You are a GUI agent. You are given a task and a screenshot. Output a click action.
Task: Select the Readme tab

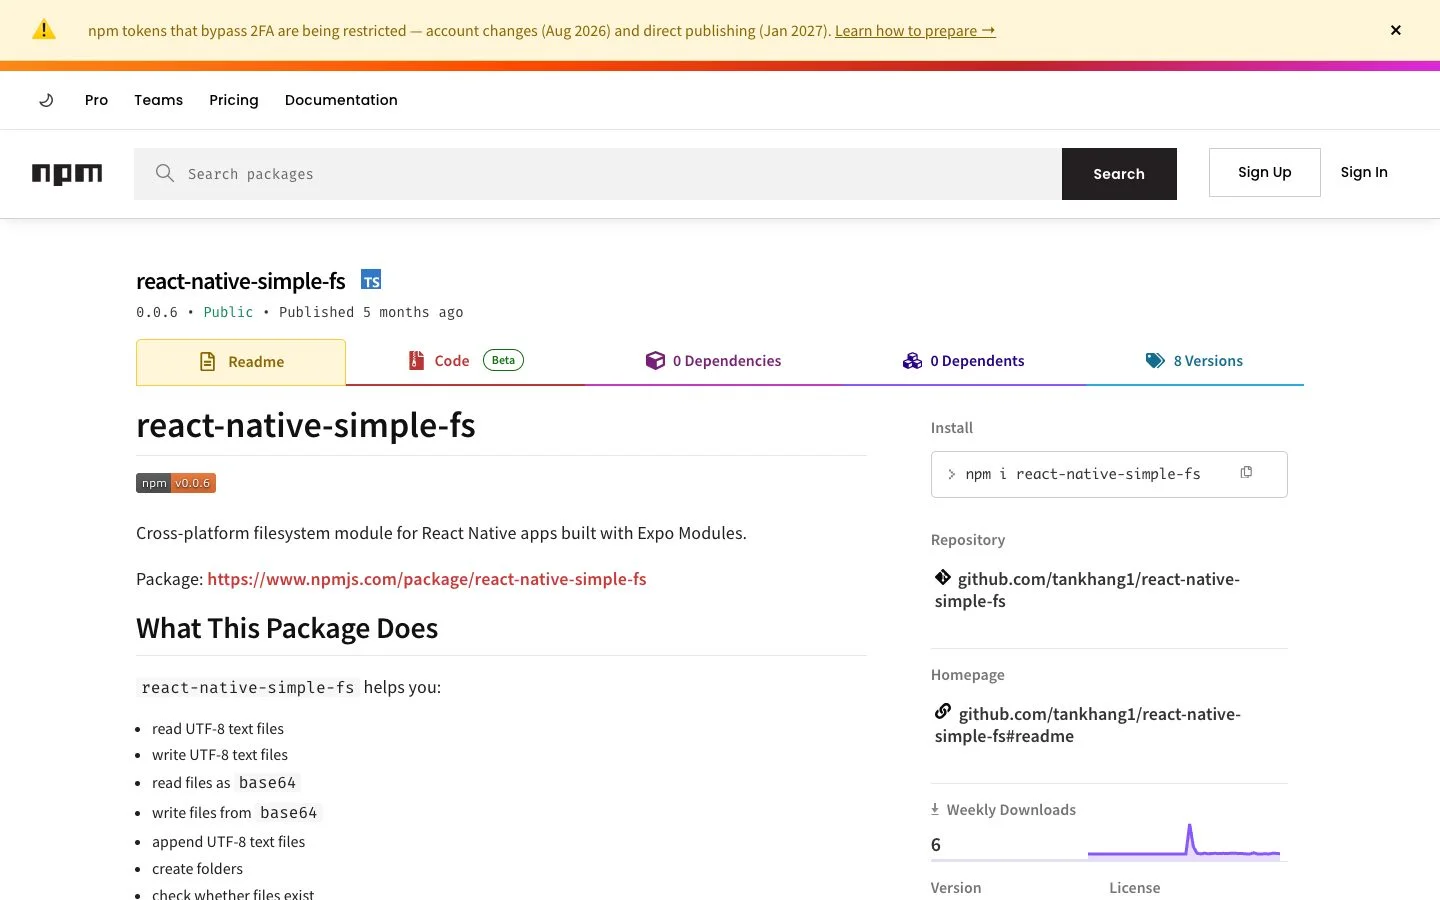pyautogui.click(x=241, y=362)
